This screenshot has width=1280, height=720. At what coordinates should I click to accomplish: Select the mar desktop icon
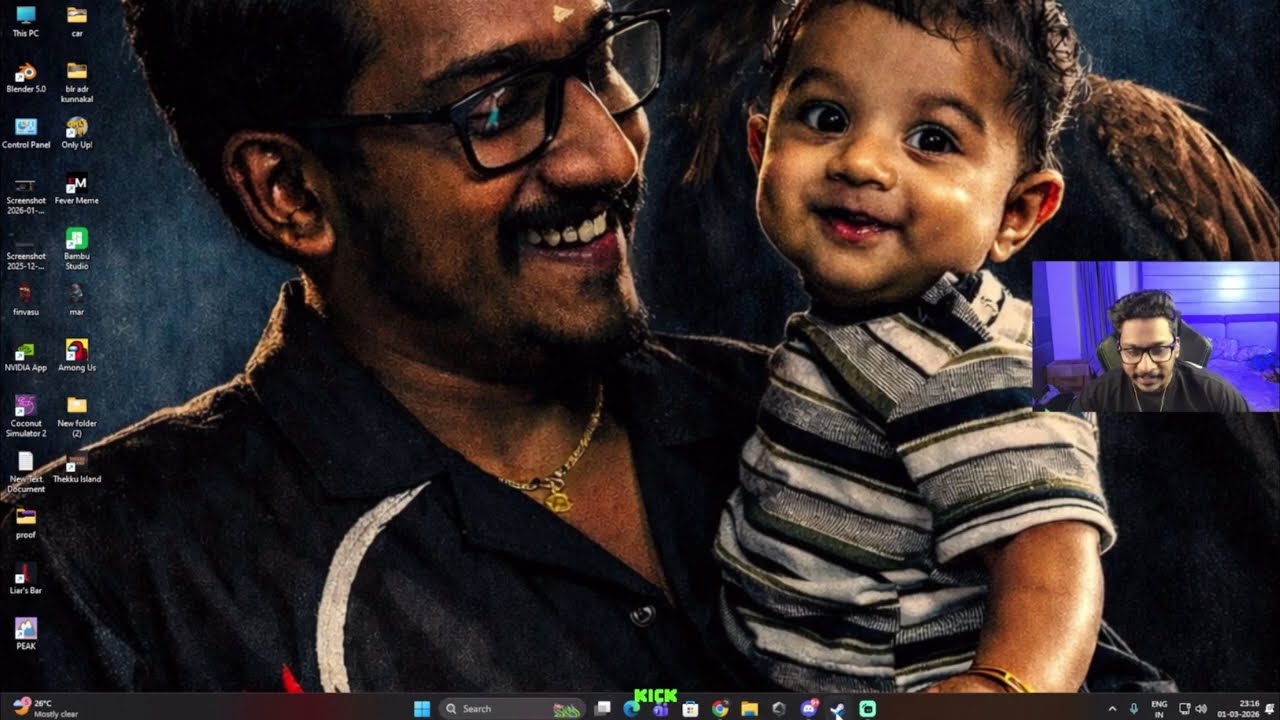[77, 301]
